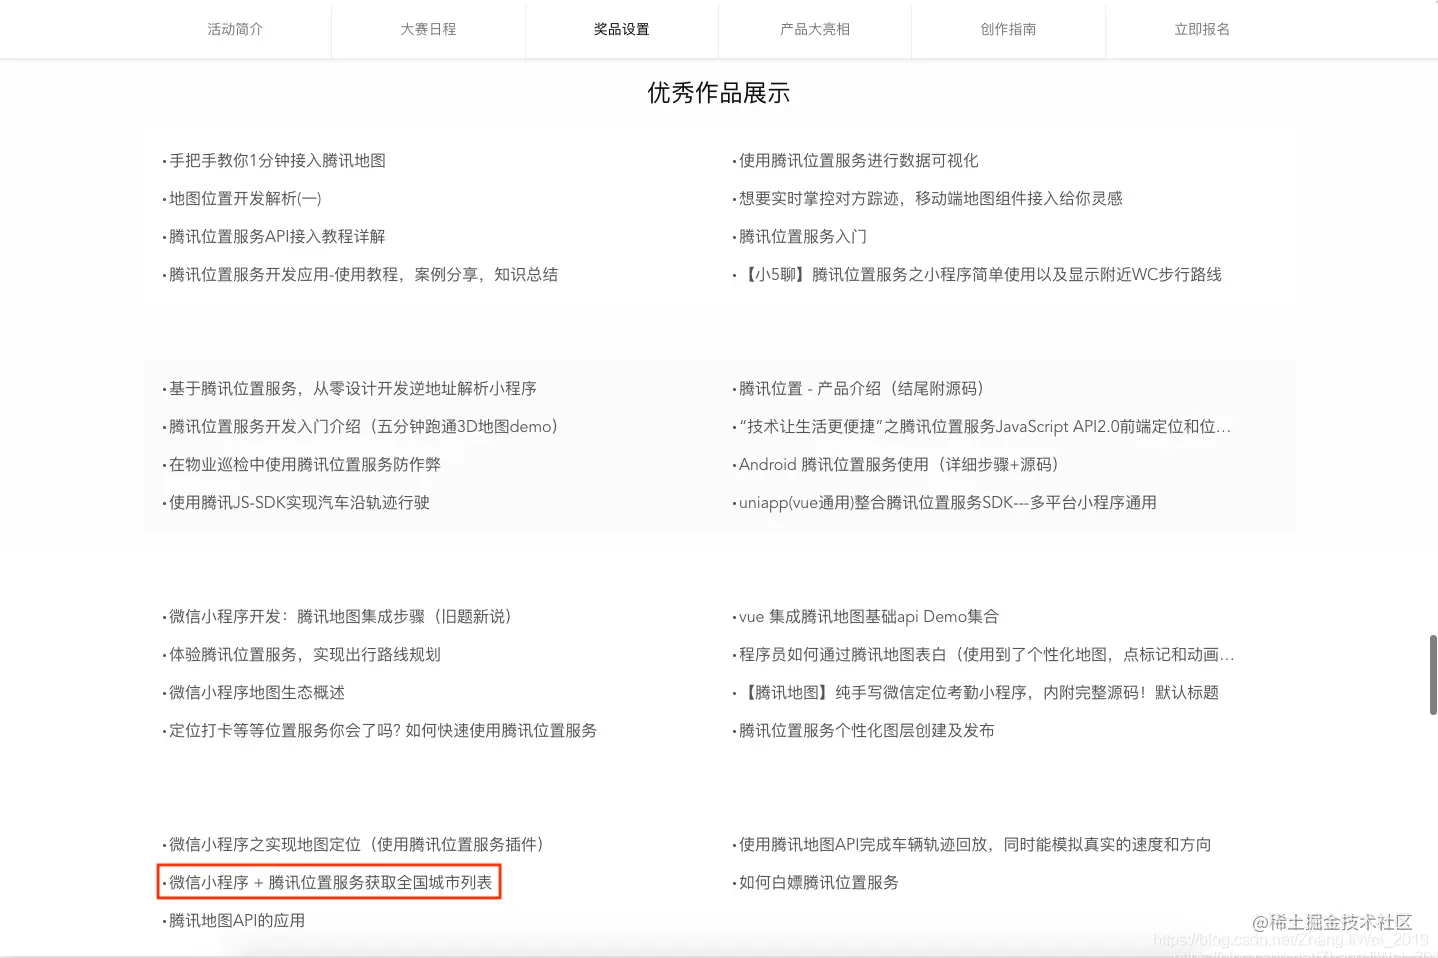The width and height of the screenshot is (1438, 958).
Task: Open 微信小程序地图生态概述 article
Action: [254, 691]
